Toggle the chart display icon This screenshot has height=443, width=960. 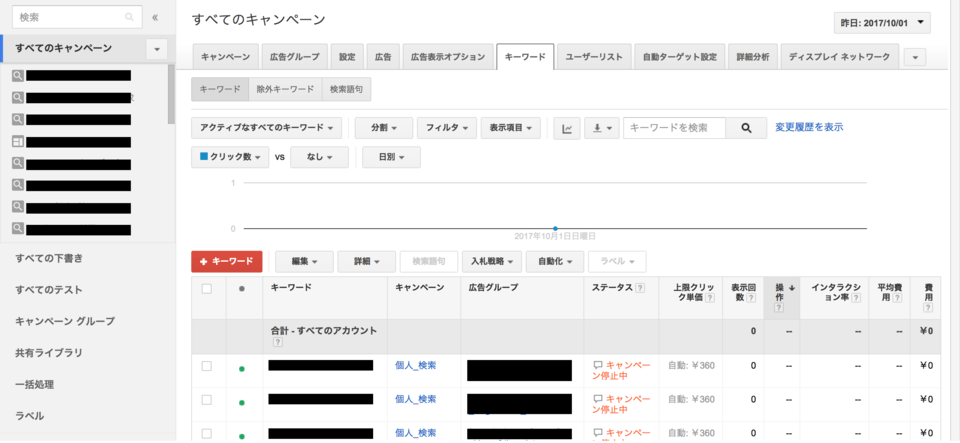567,128
